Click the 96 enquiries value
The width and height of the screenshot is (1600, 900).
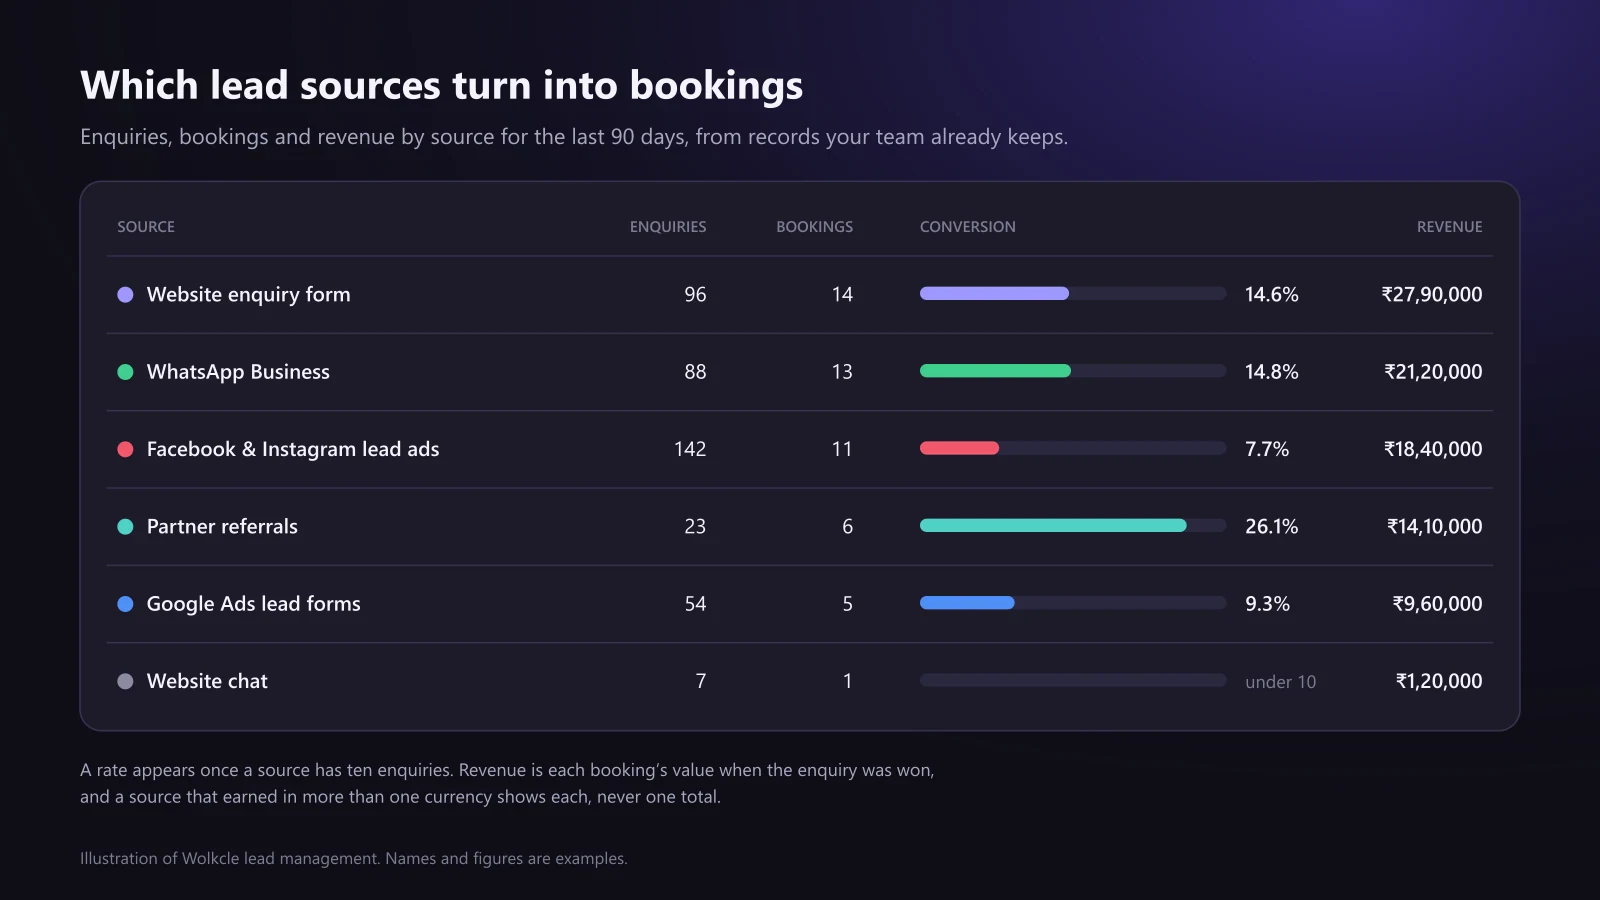click(x=695, y=295)
